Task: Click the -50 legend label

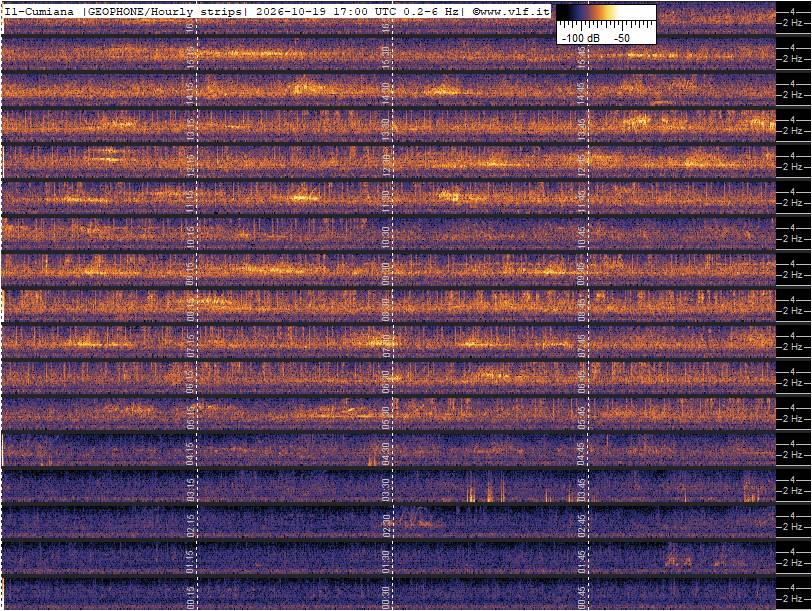Action: [622, 38]
